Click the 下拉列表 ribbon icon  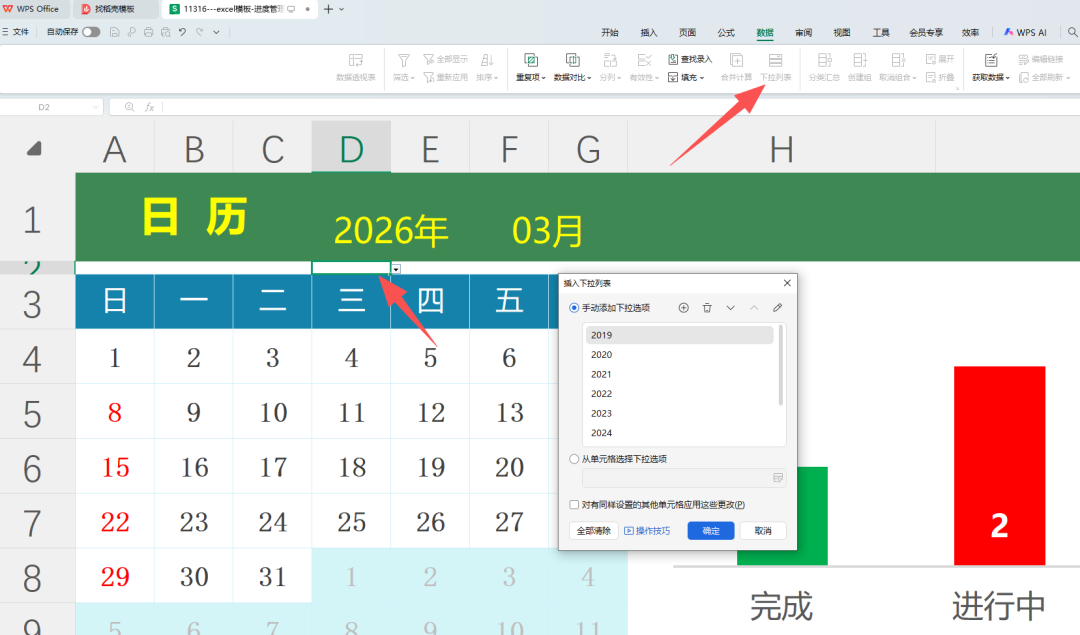click(x=774, y=66)
